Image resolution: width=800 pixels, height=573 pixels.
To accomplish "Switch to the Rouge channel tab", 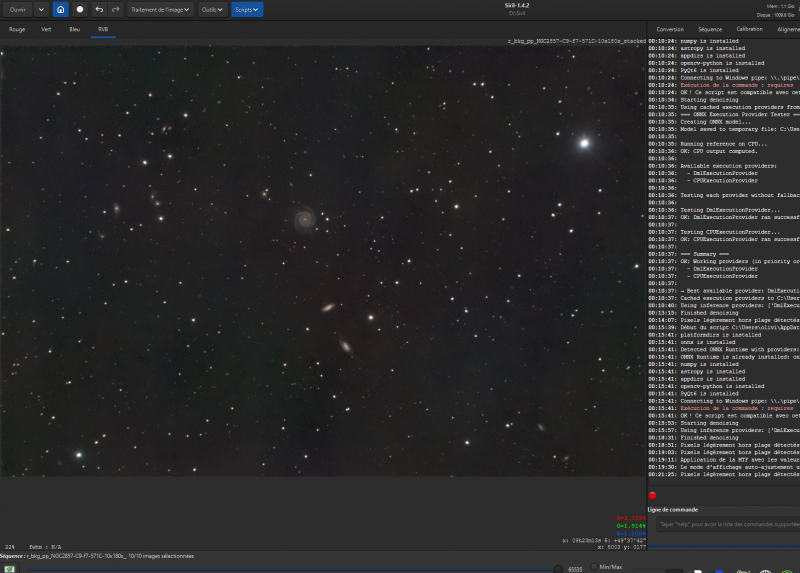I will (17, 30).
